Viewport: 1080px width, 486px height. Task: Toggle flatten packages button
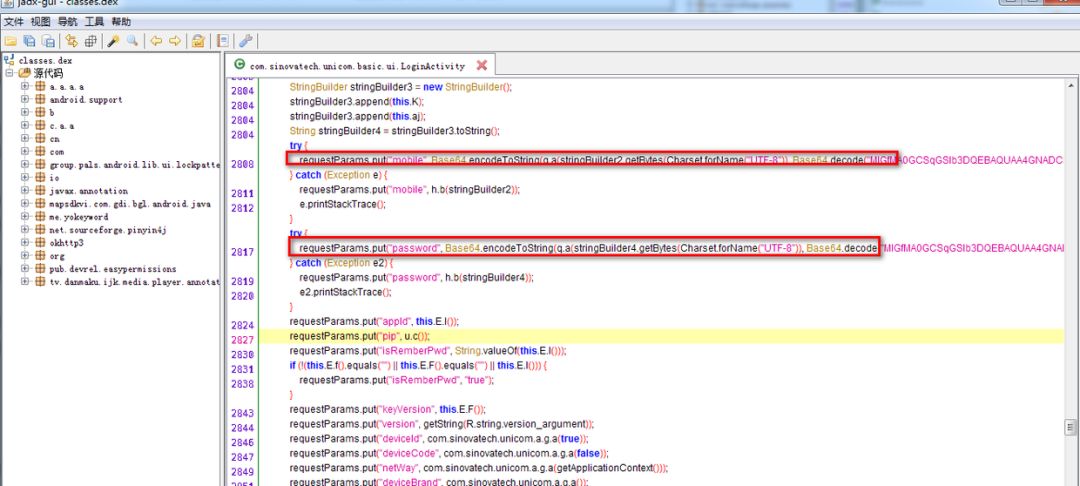click(x=91, y=41)
